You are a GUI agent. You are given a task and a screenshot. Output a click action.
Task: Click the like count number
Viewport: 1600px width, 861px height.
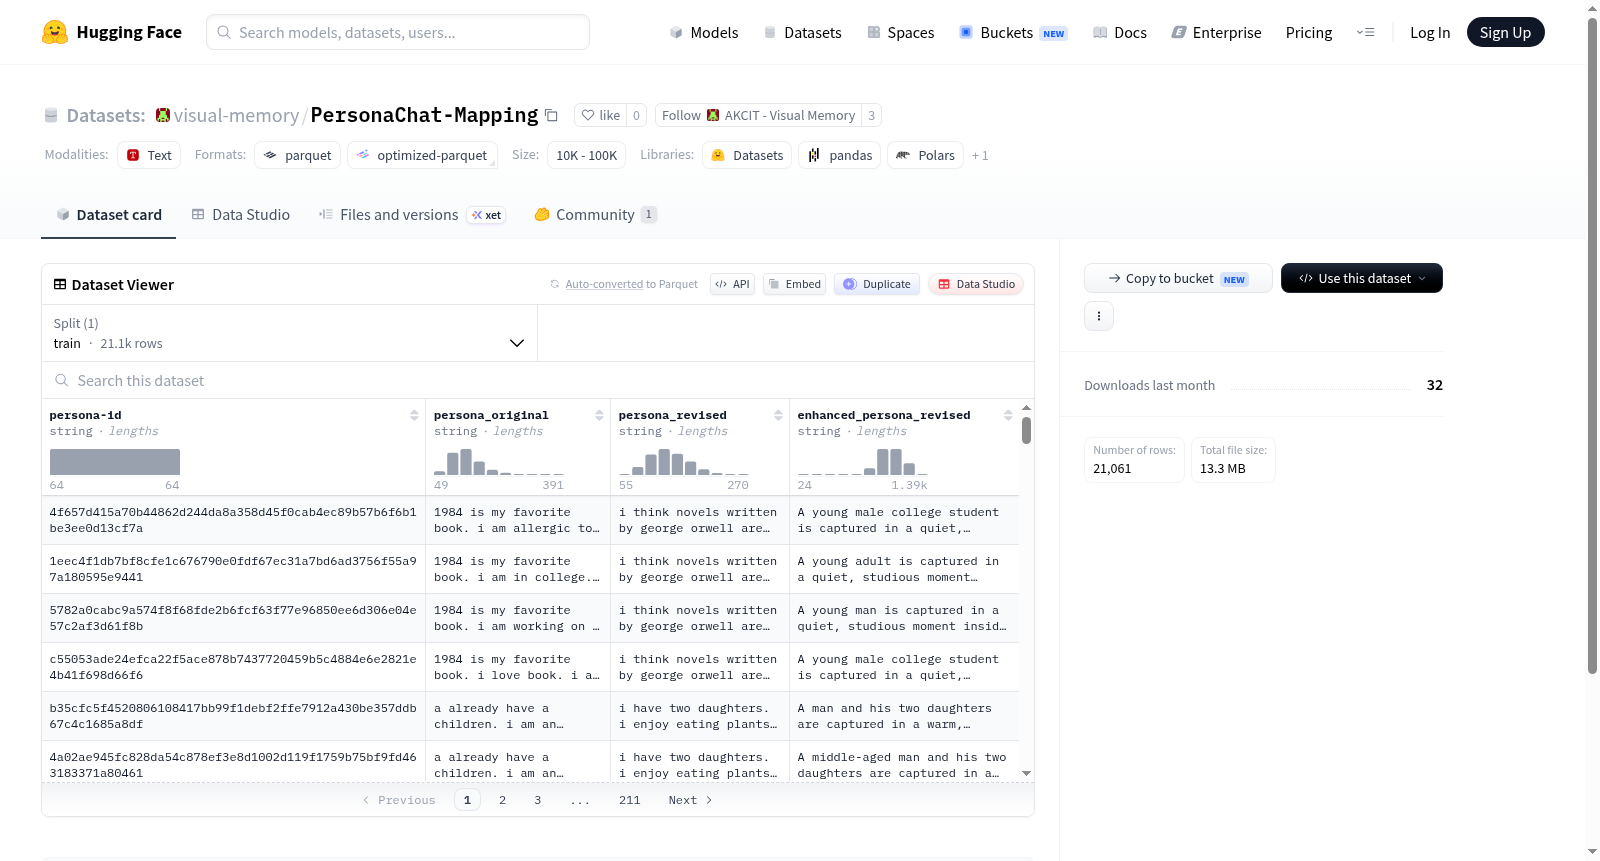[636, 115]
